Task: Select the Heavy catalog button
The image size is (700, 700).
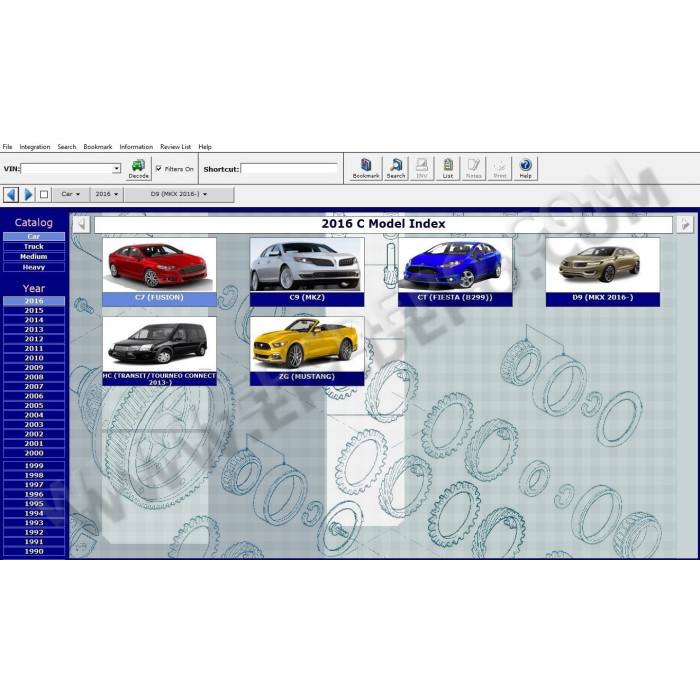Action: tap(34, 267)
